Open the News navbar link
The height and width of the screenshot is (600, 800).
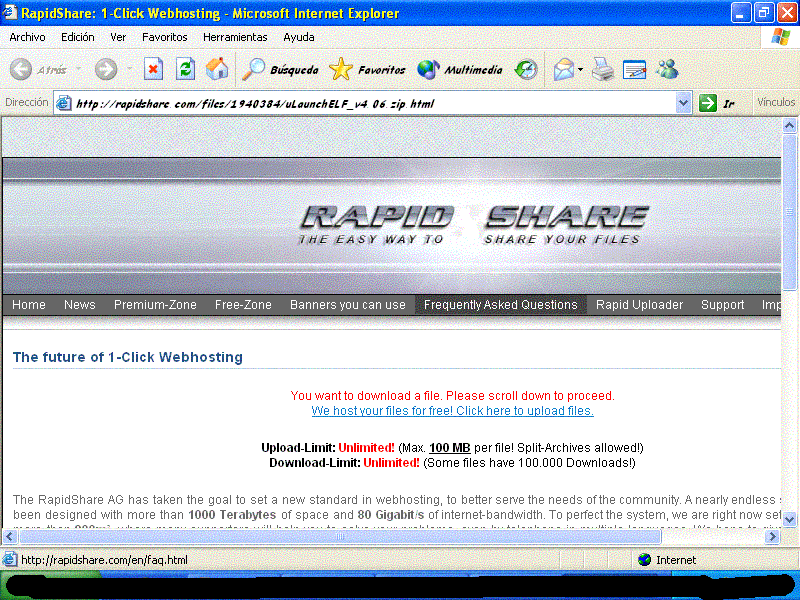(x=80, y=305)
